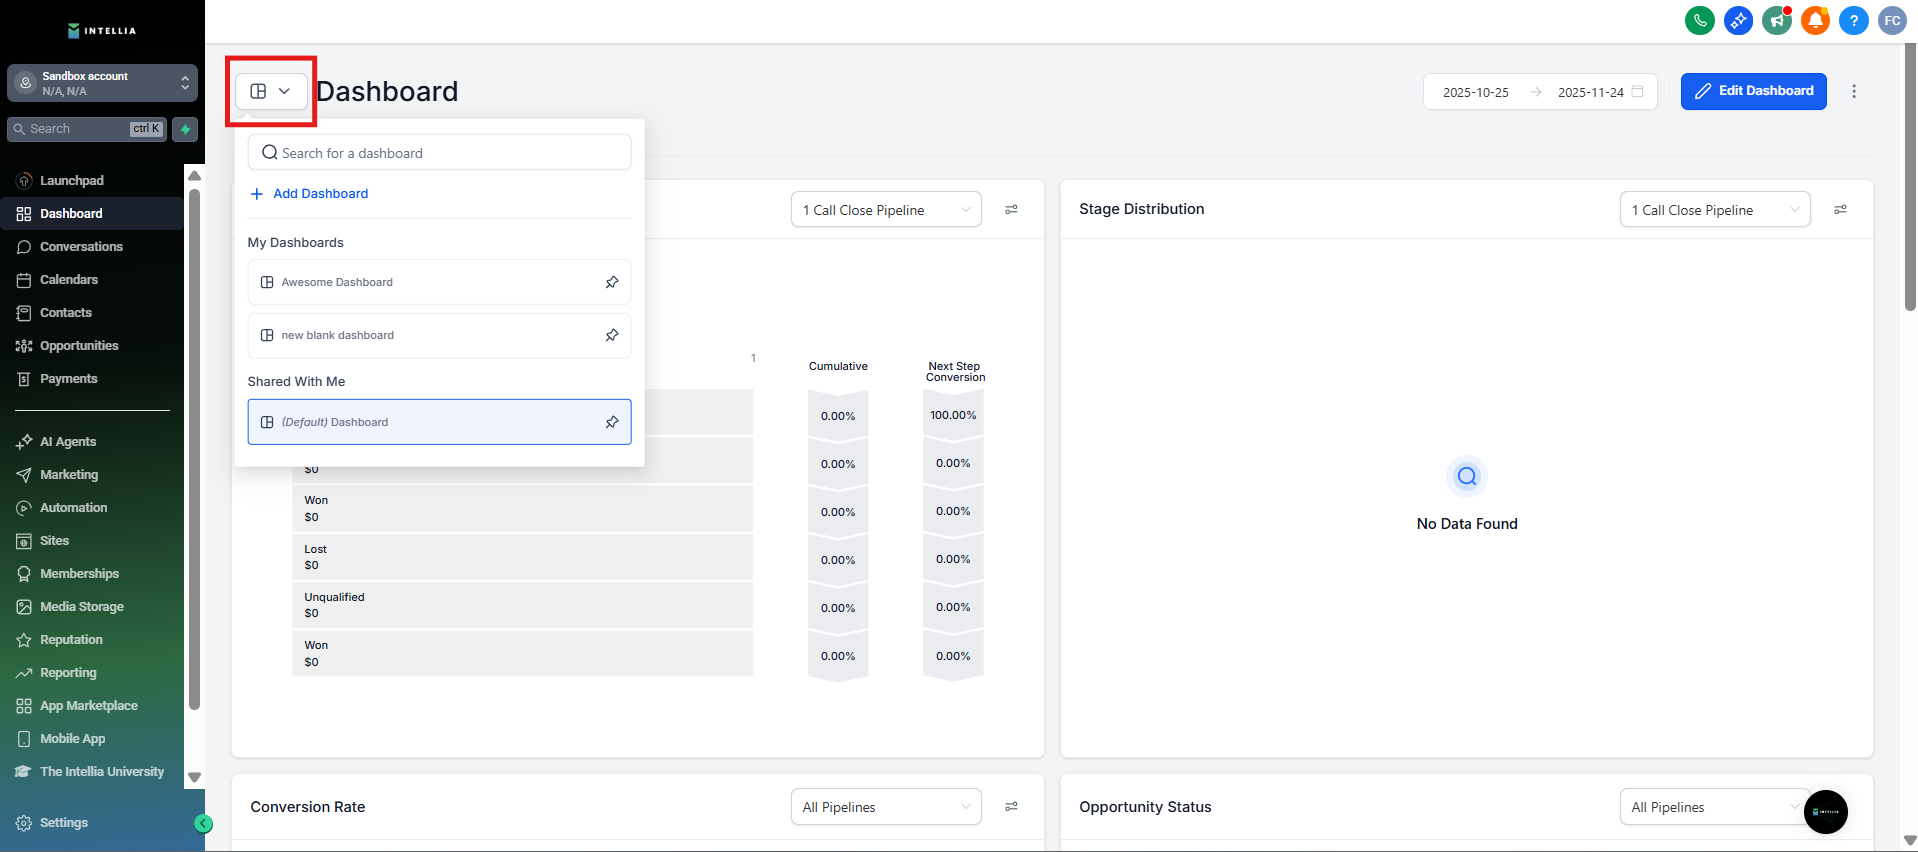
Task: Click the Edit Dashboard button
Action: point(1753,91)
